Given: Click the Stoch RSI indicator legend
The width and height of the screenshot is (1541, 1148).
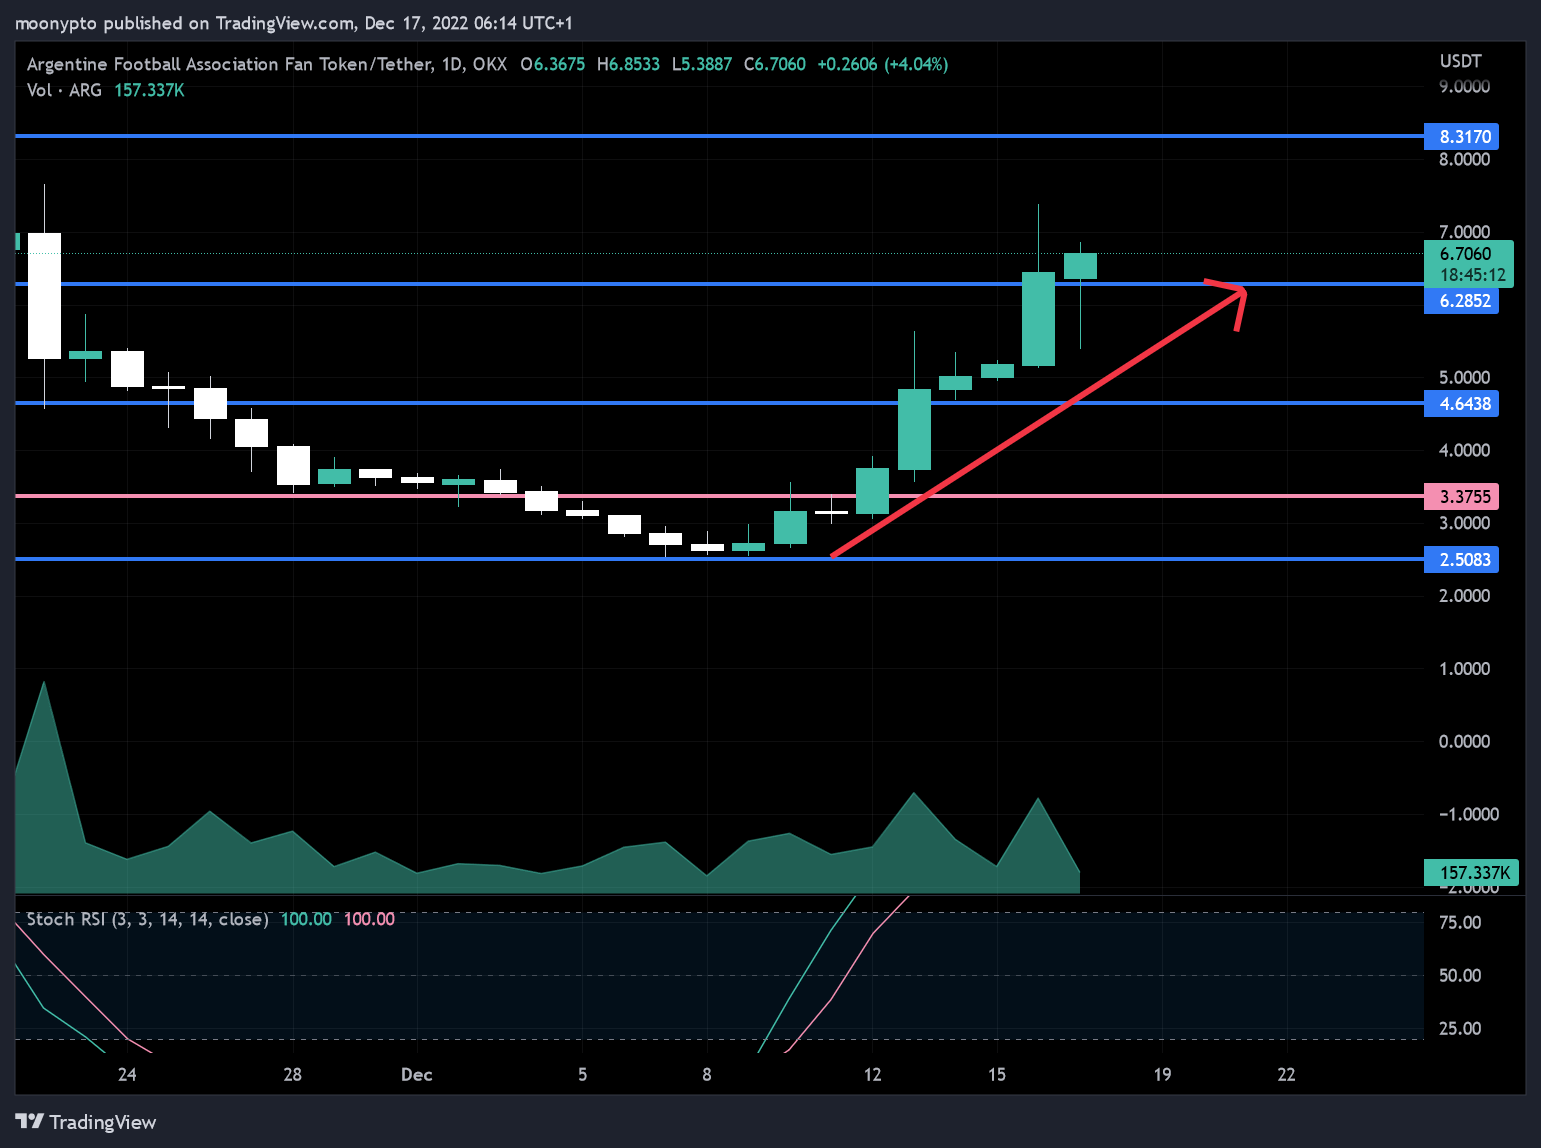Looking at the screenshot, I should [x=147, y=919].
